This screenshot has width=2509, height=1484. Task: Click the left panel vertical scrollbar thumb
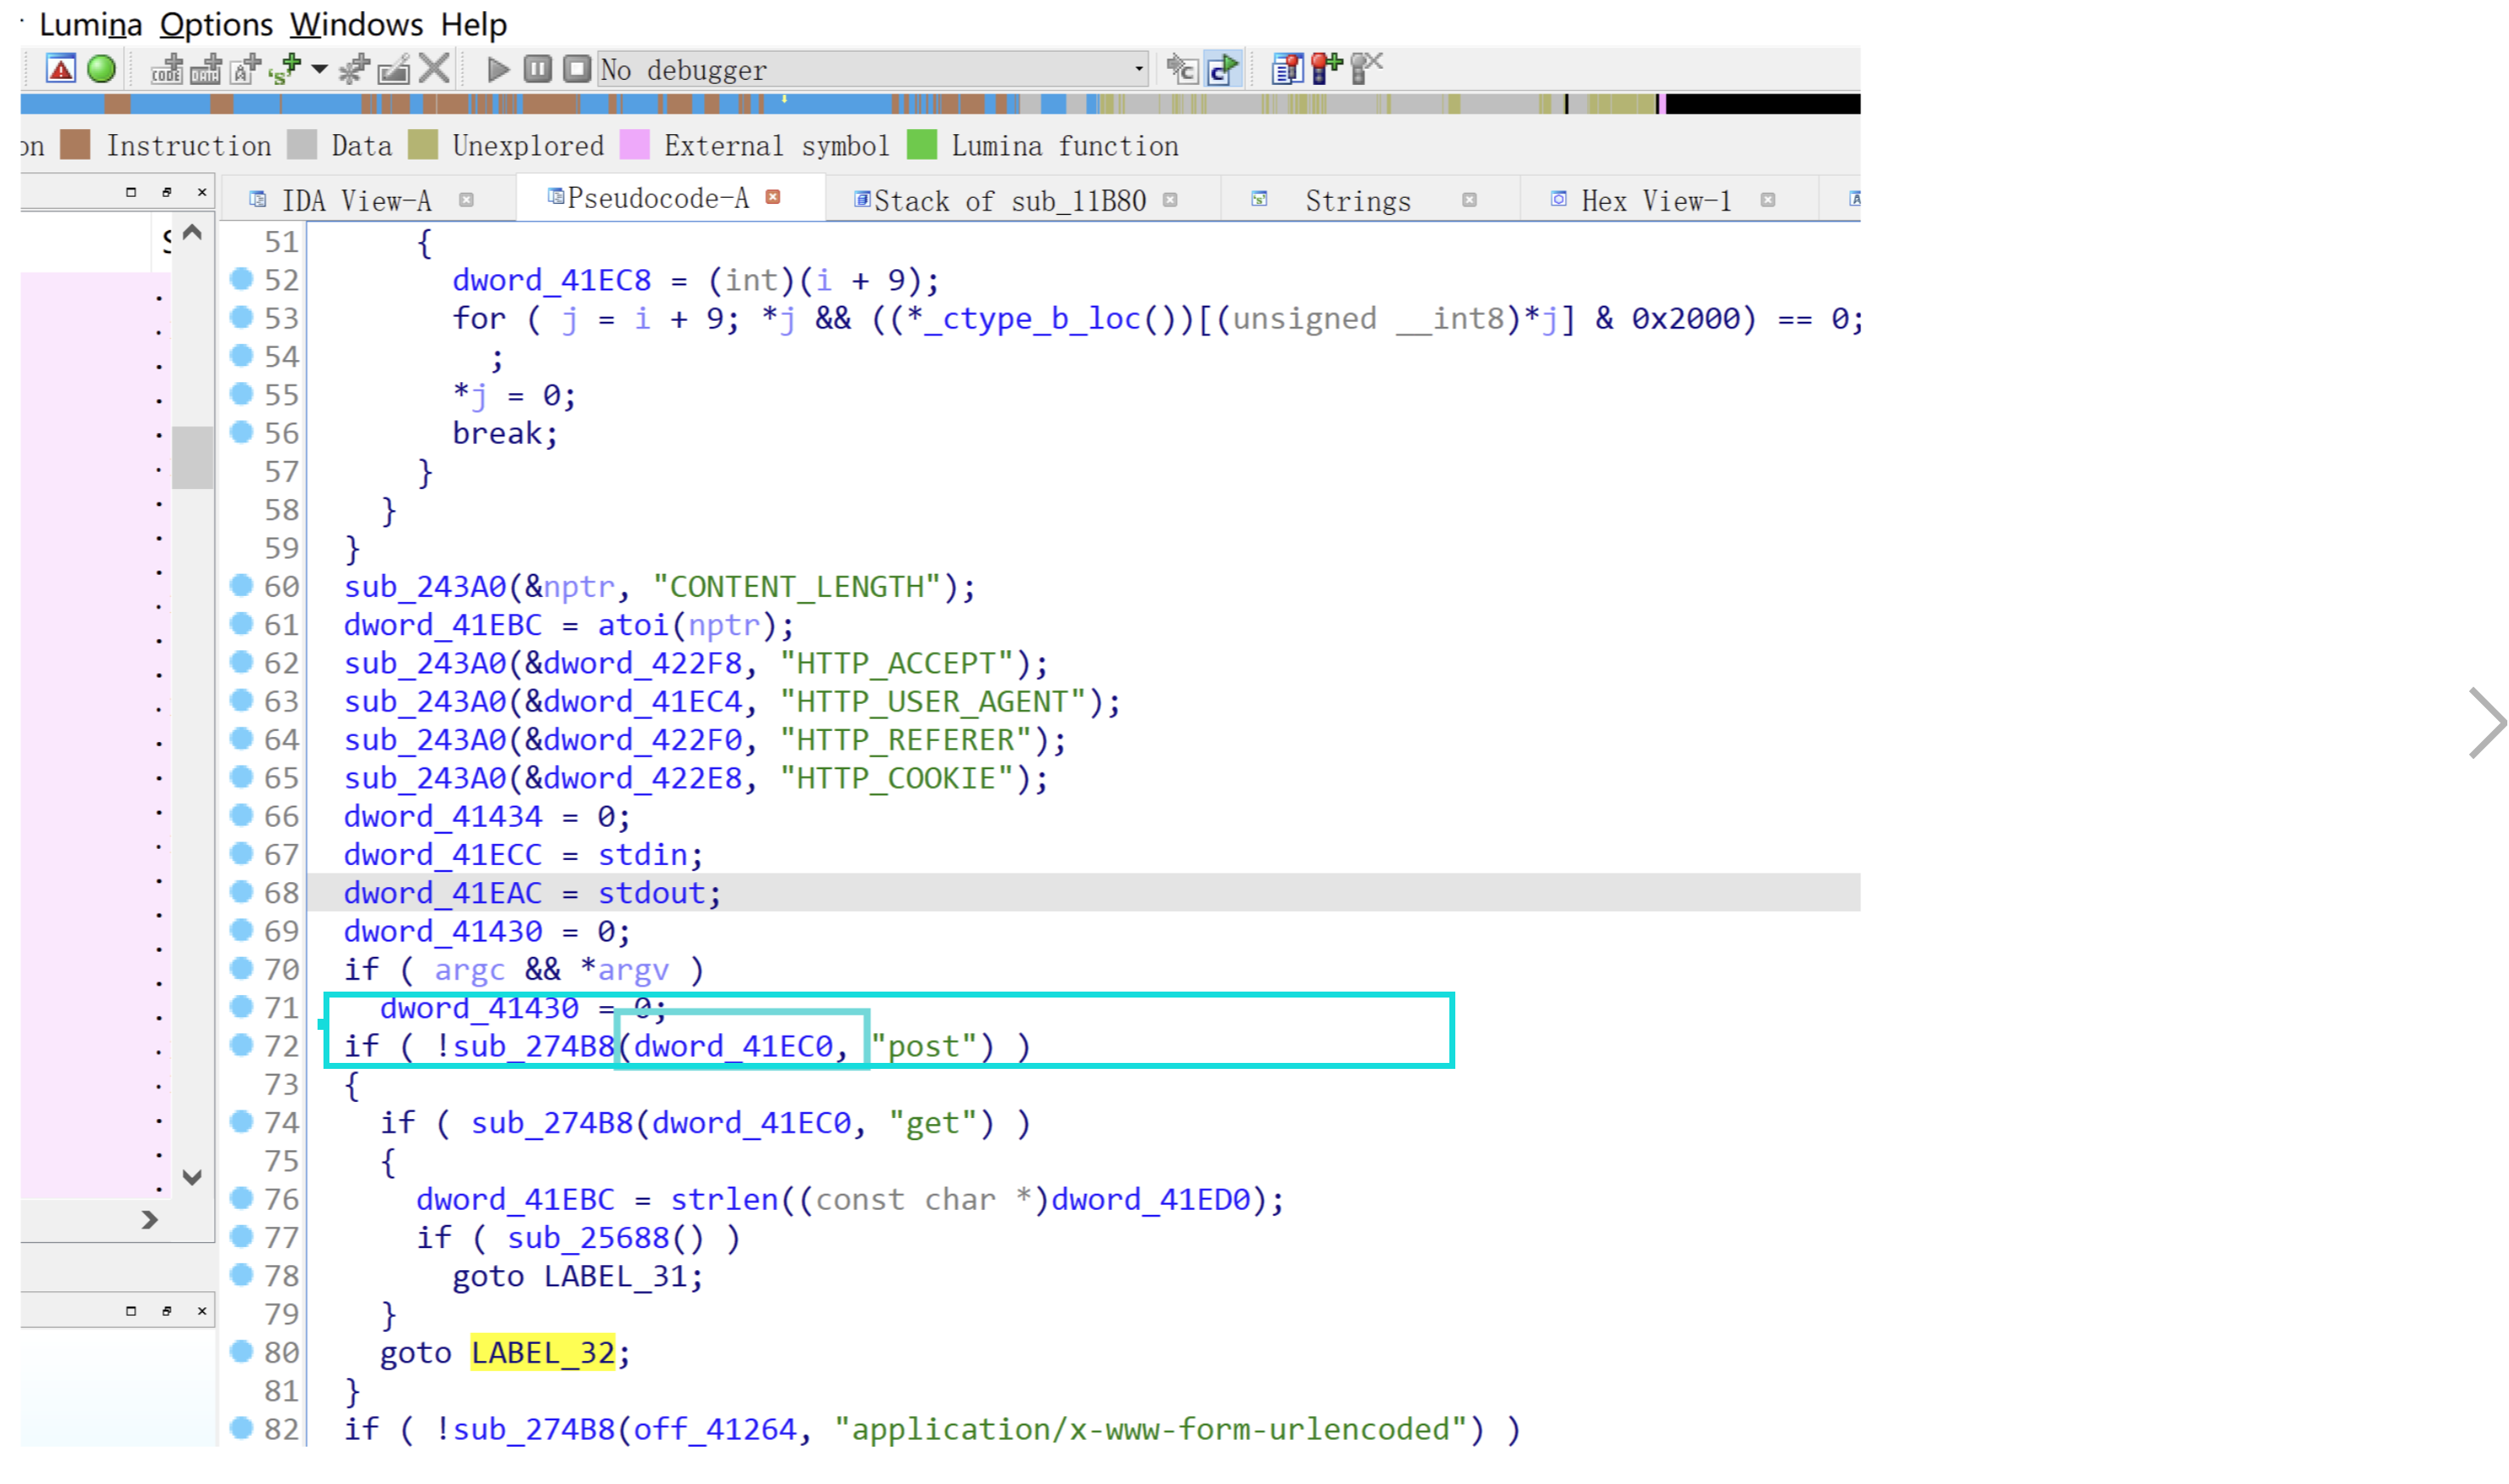tap(192, 458)
